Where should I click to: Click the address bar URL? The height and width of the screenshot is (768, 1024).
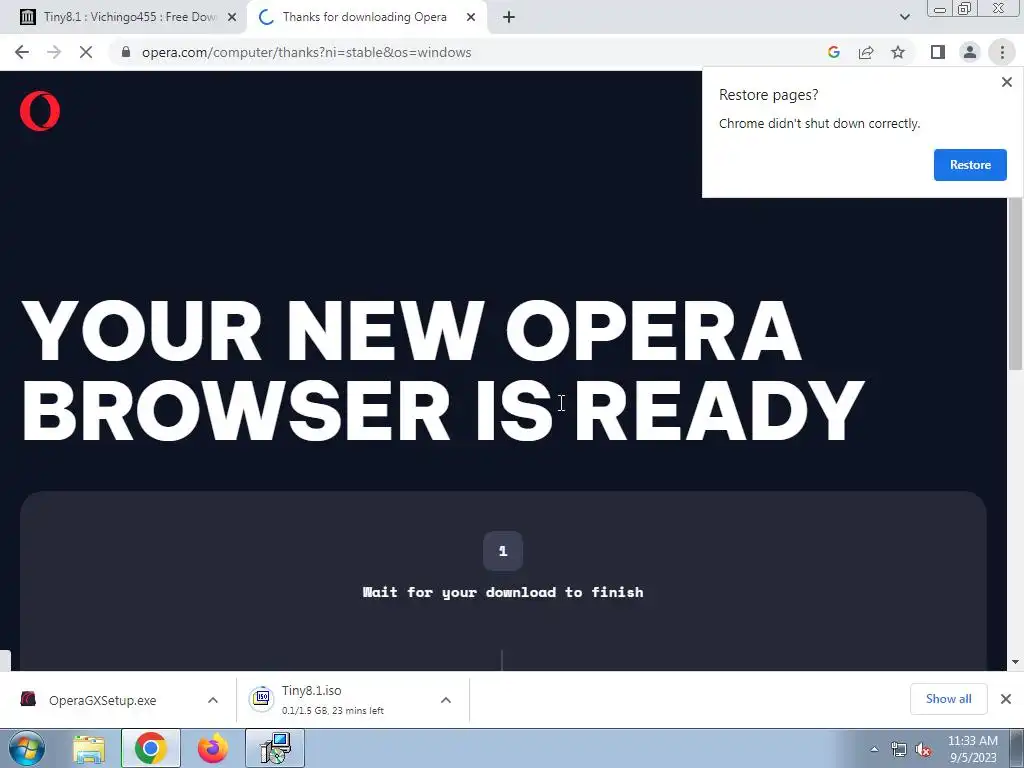click(x=306, y=52)
